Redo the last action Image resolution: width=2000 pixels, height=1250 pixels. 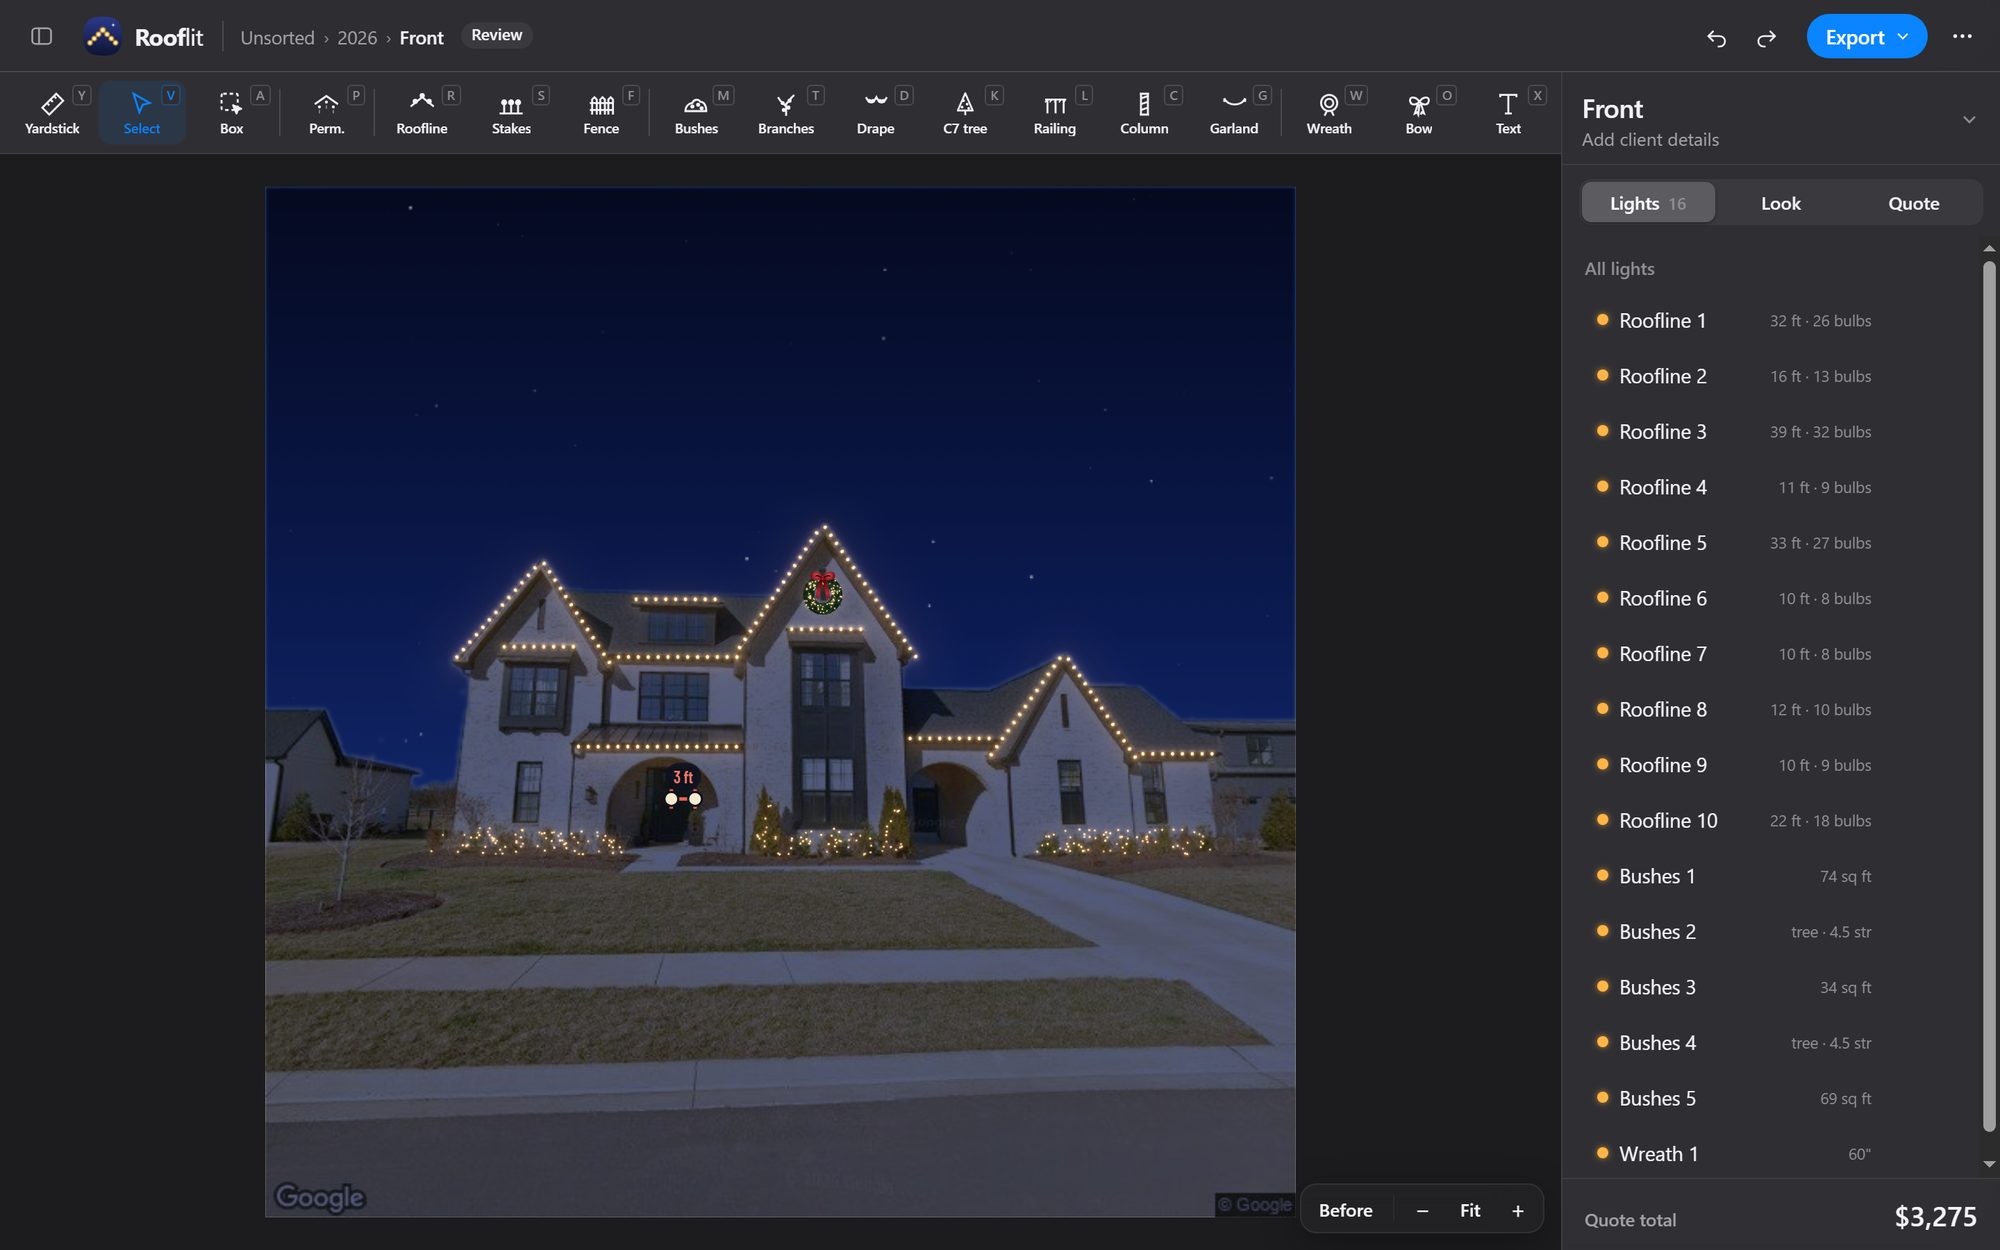1767,38
